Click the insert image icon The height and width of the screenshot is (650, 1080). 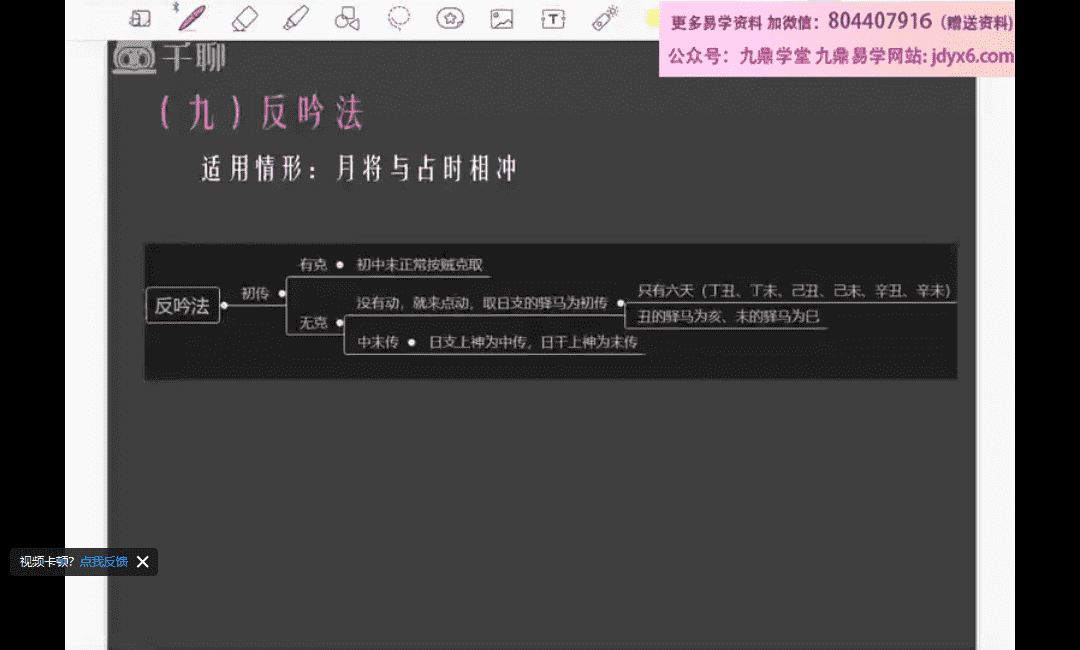point(501,18)
